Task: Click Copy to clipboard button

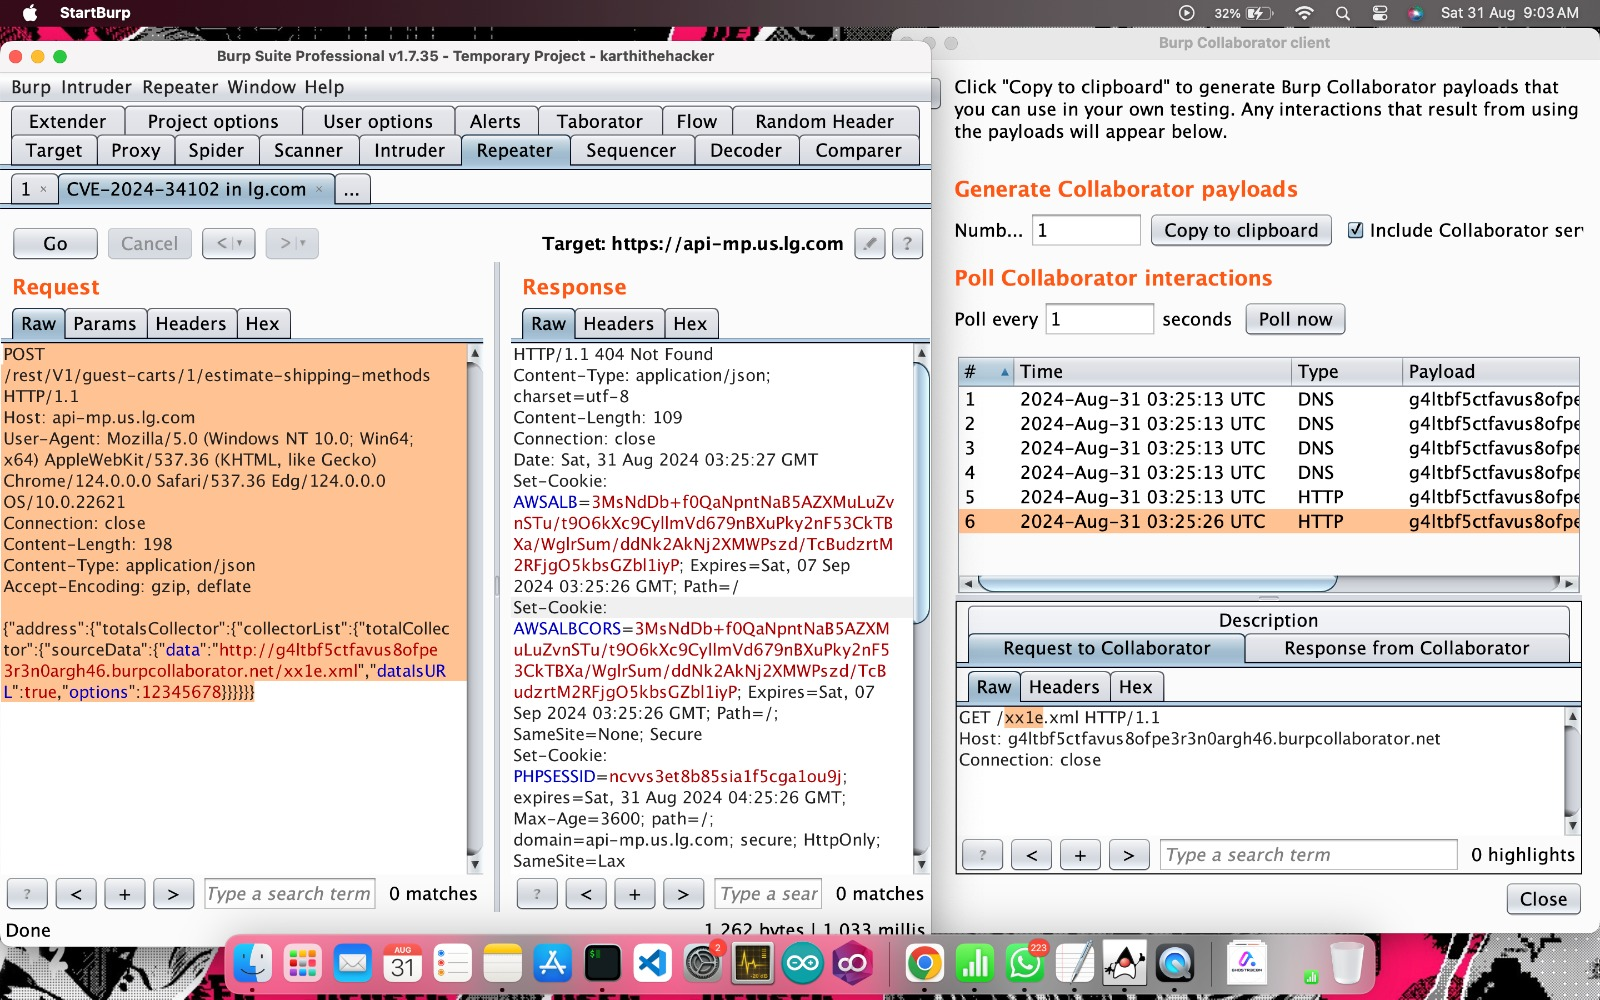Action: point(1241,230)
